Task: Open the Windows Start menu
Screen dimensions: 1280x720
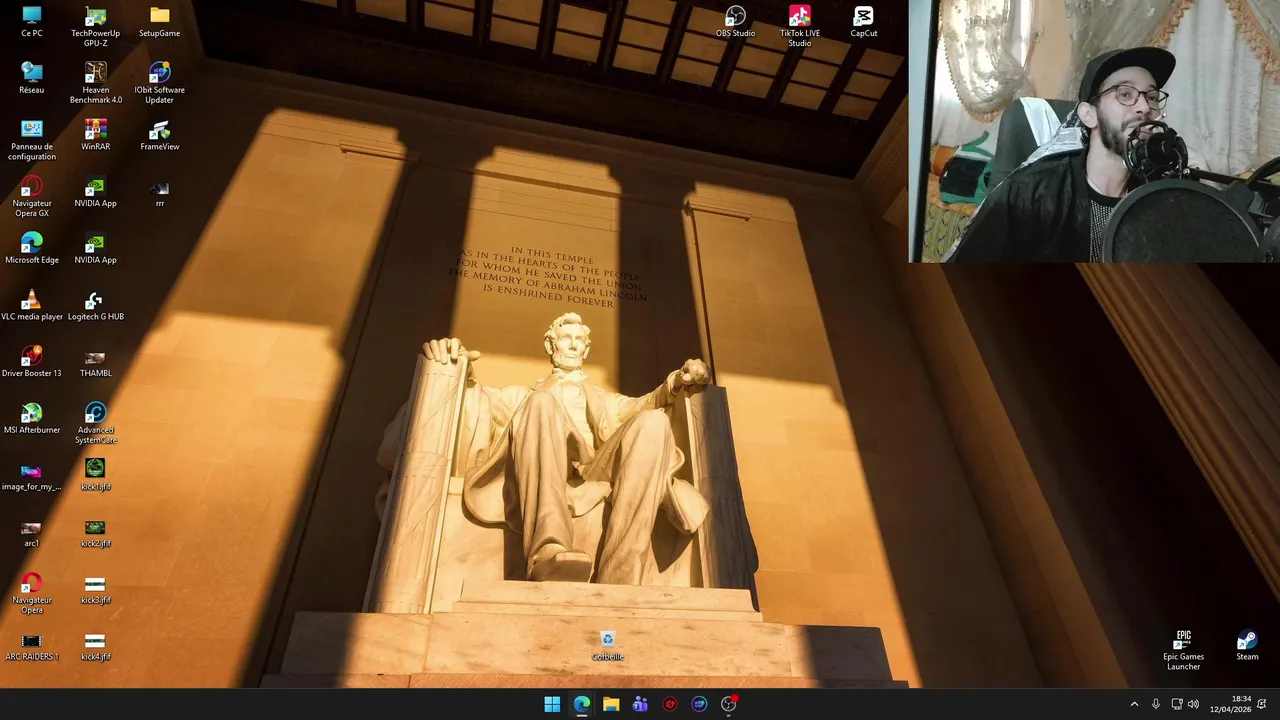Action: point(552,704)
